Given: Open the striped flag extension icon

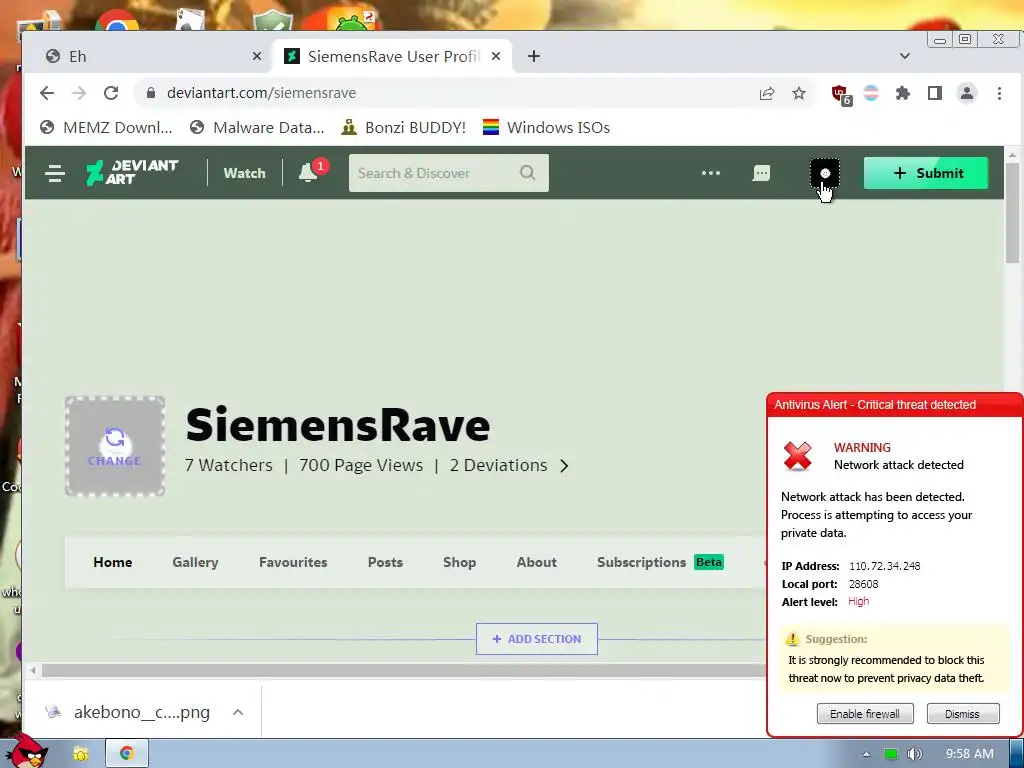Looking at the screenshot, I should click(871, 93).
